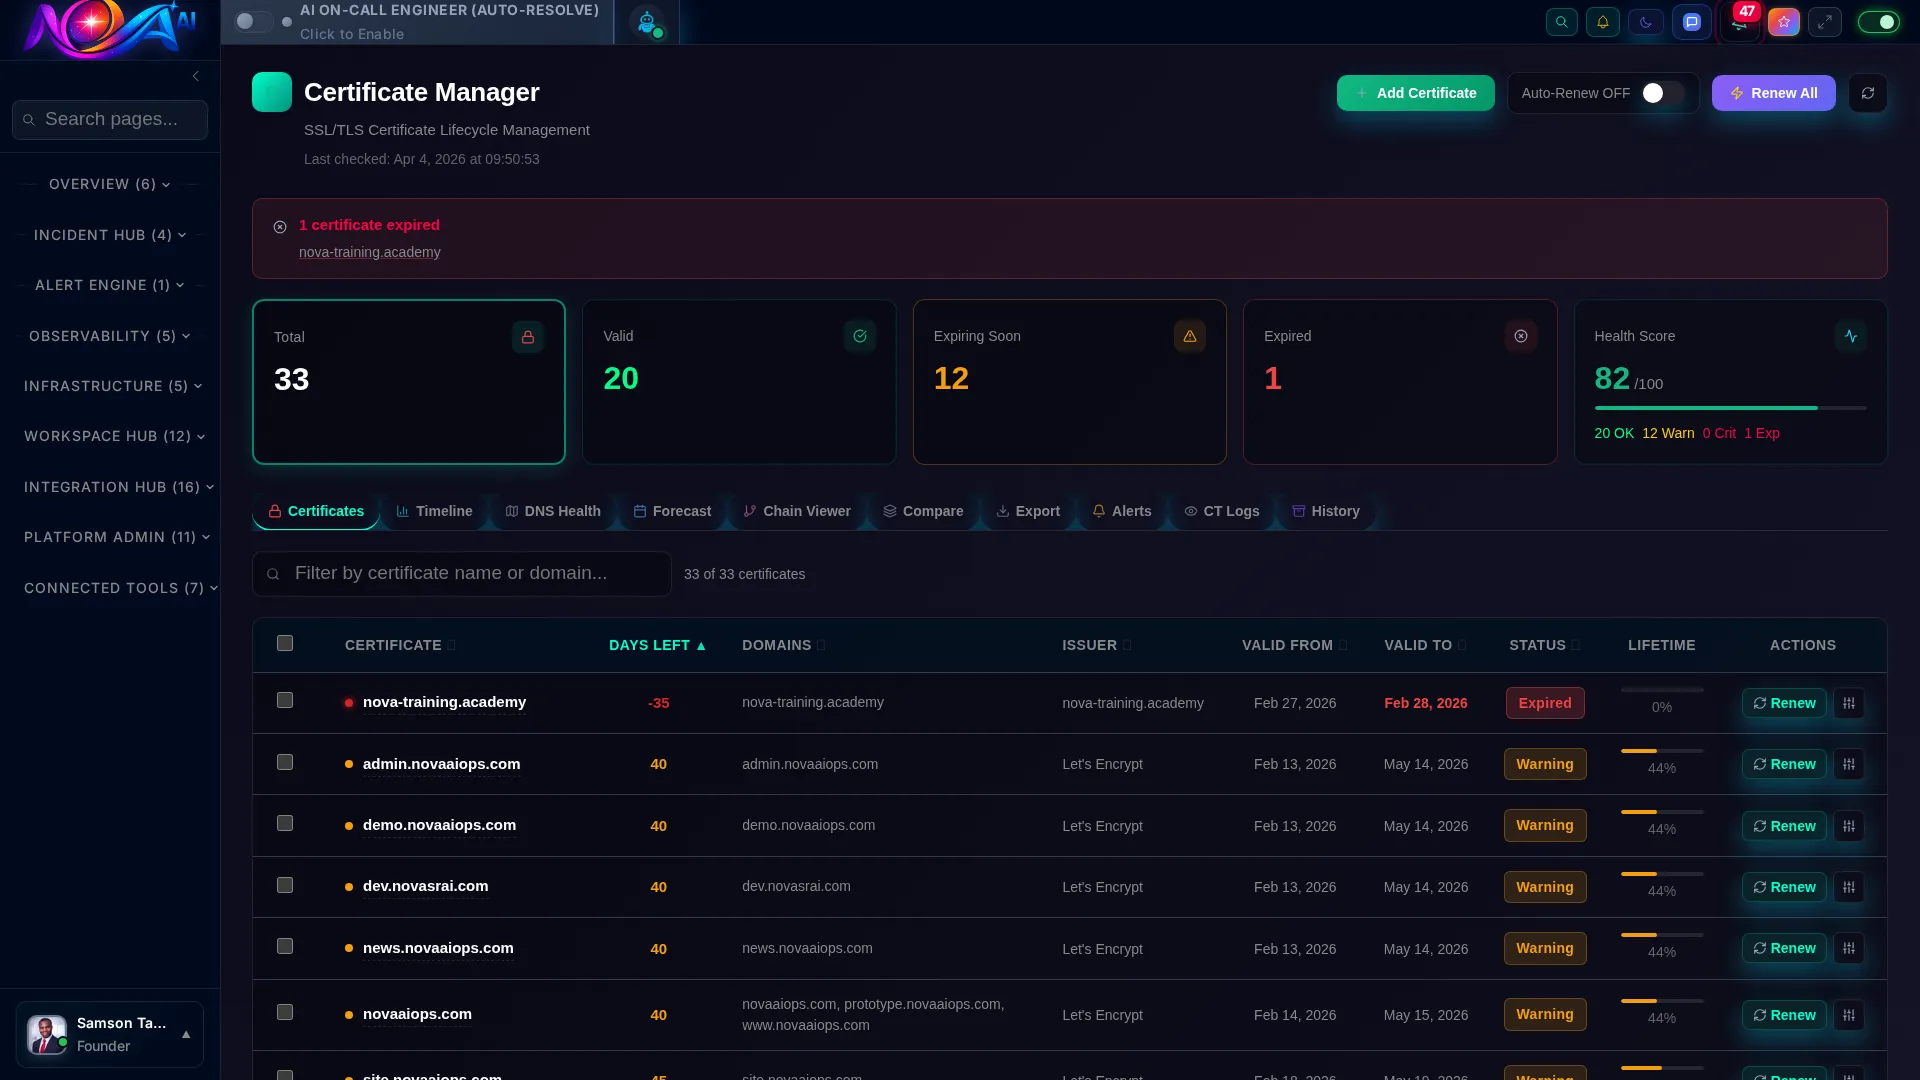The height and width of the screenshot is (1080, 1920).
Task: Check the select-all certificates checkbox
Action: pyautogui.click(x=284, y=643)
